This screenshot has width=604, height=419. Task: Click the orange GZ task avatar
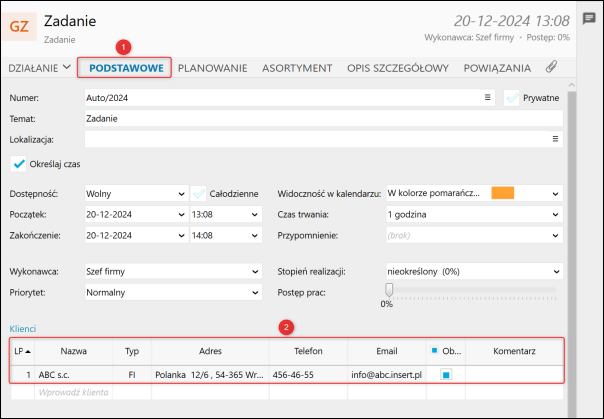19,27
